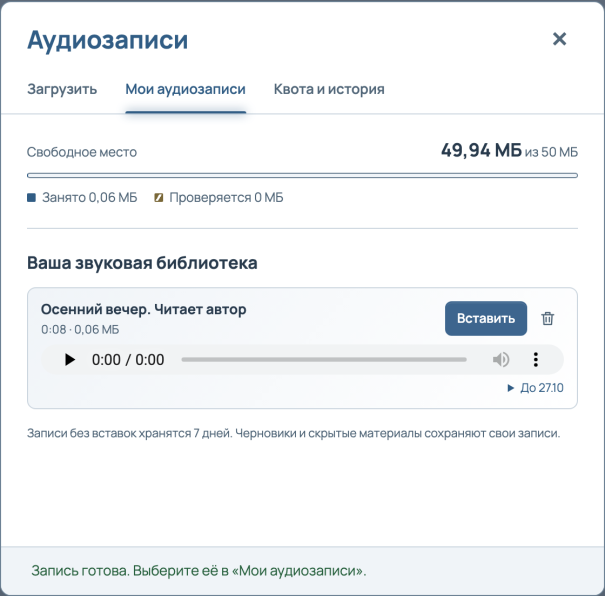Viewport: 605px width, 596px height.
Task: Mute the audio player volume icon
Action: [501, 360]
